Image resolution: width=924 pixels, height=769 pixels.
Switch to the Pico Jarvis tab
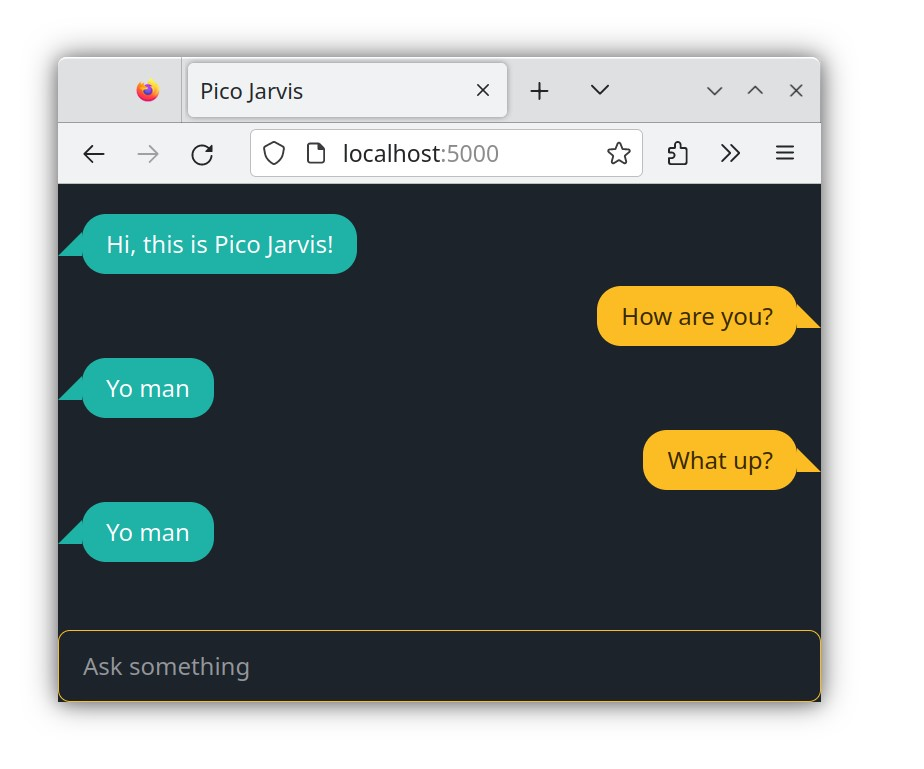click(347, 90)
